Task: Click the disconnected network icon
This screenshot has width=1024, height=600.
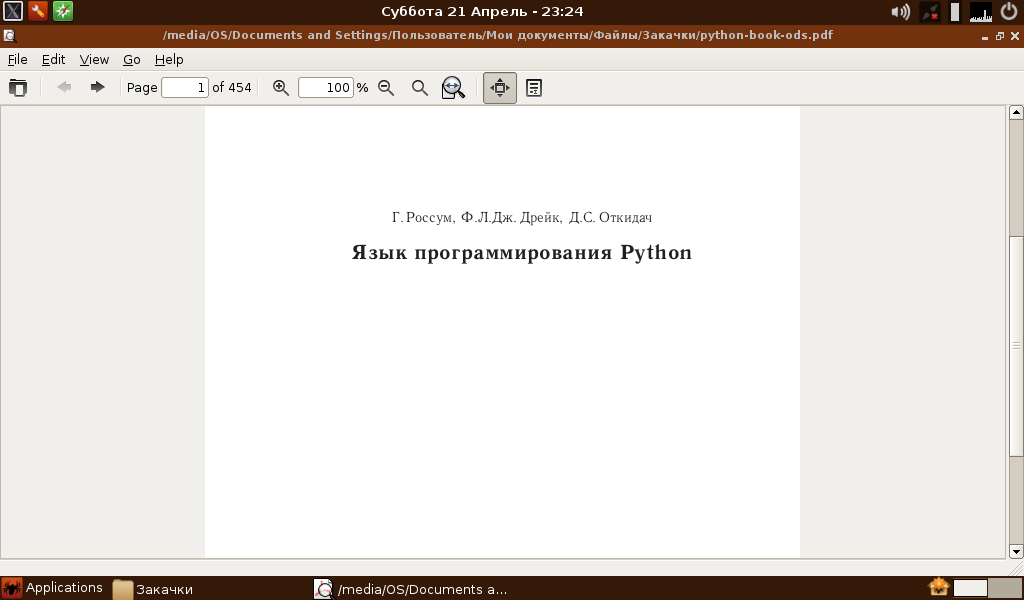Action: (x=929, y=12)
